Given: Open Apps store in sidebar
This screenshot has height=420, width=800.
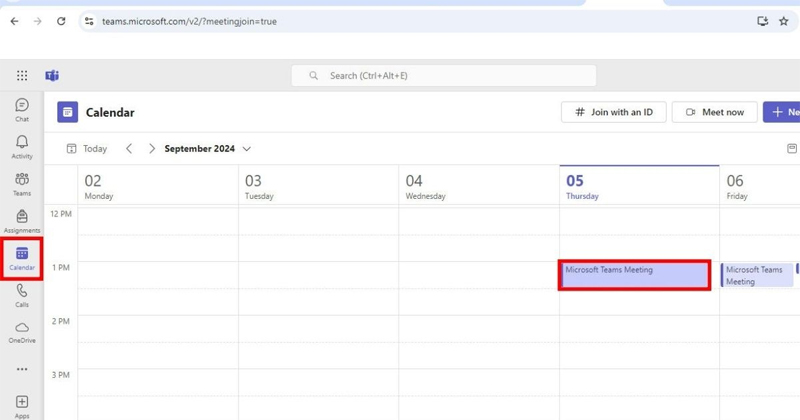Looking at the screenshot, I should pyautogui.click(x=22, y=407).
